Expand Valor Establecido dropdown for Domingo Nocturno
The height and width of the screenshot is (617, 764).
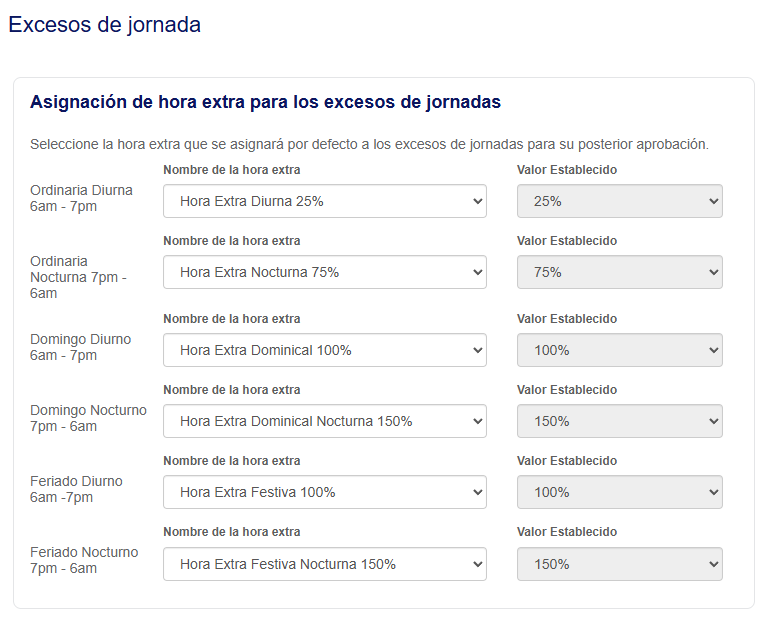619,421
